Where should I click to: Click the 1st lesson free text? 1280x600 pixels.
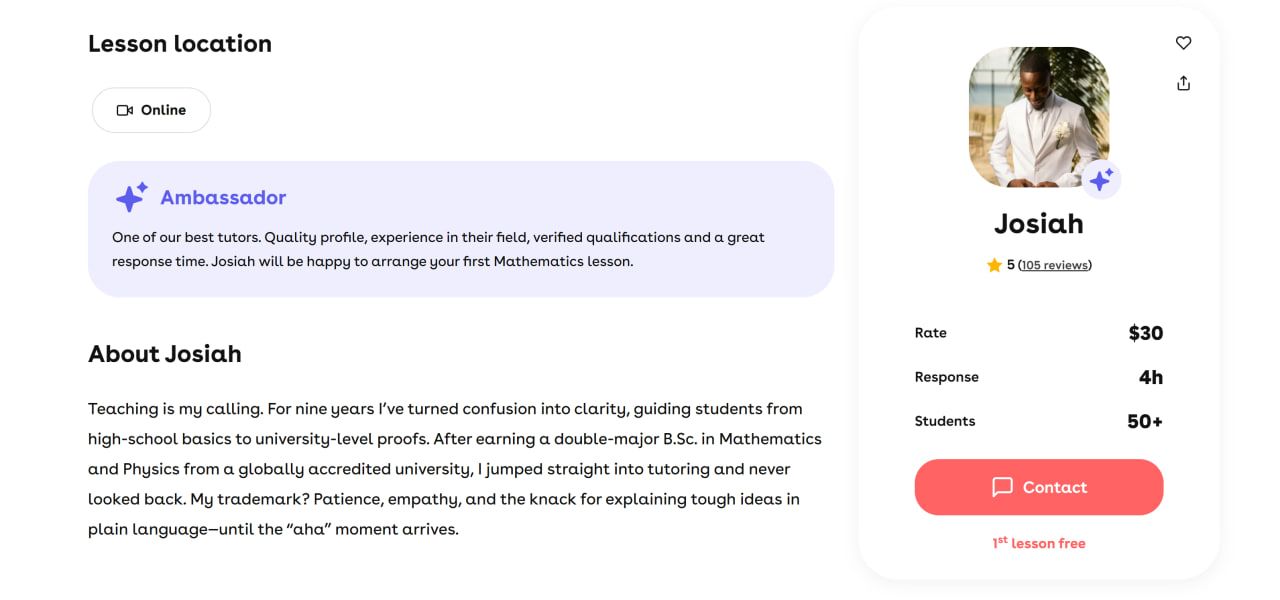pyautogui.click(x=1038, y=543)
